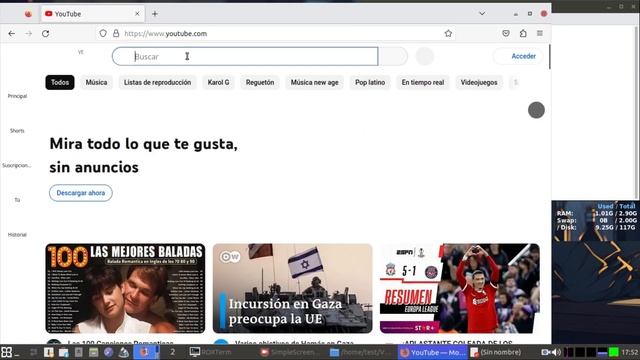This screenshot has width=640, height=360.
Task: Select the Reguetón filter chip
Action: point(260,82)
